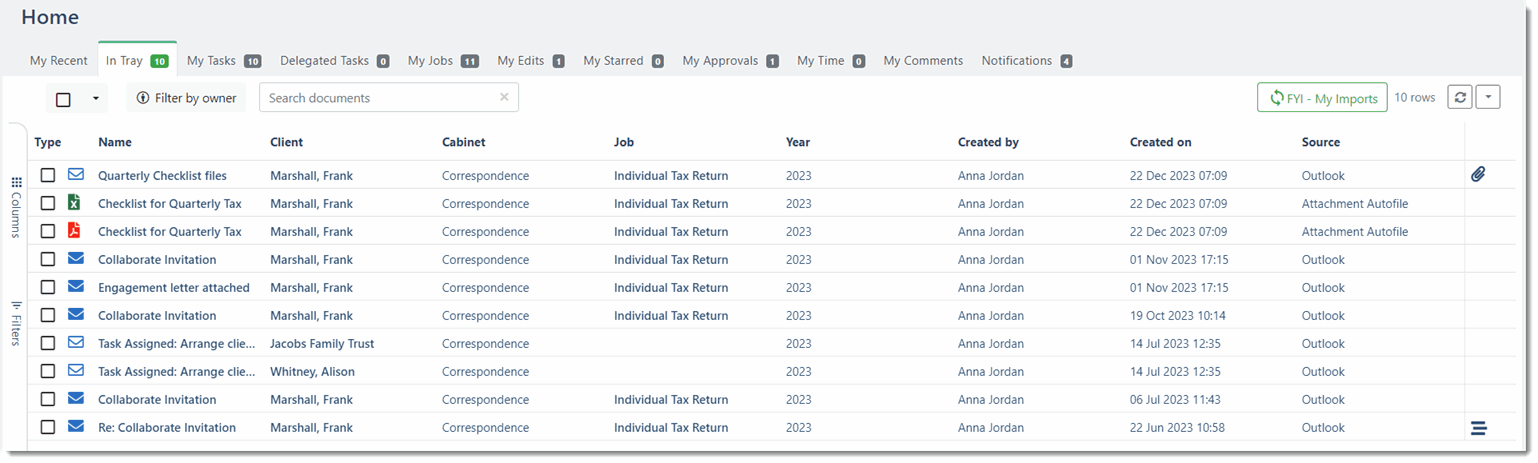Screen dimensions: 1538x463
Task: Open the My Approvals tab
Action: click(730, 61)
